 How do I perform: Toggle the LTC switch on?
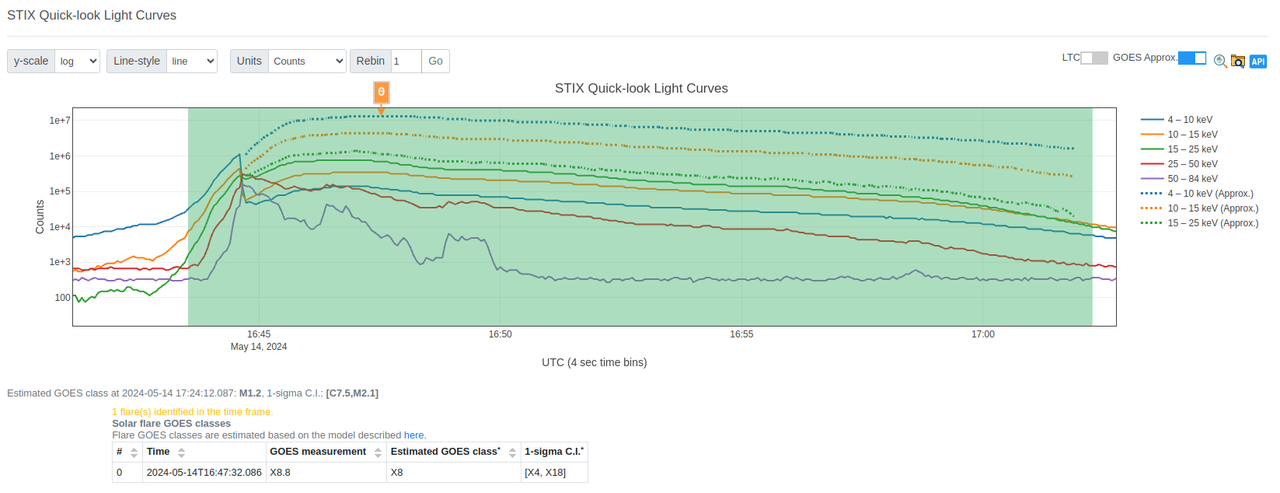1095,58
